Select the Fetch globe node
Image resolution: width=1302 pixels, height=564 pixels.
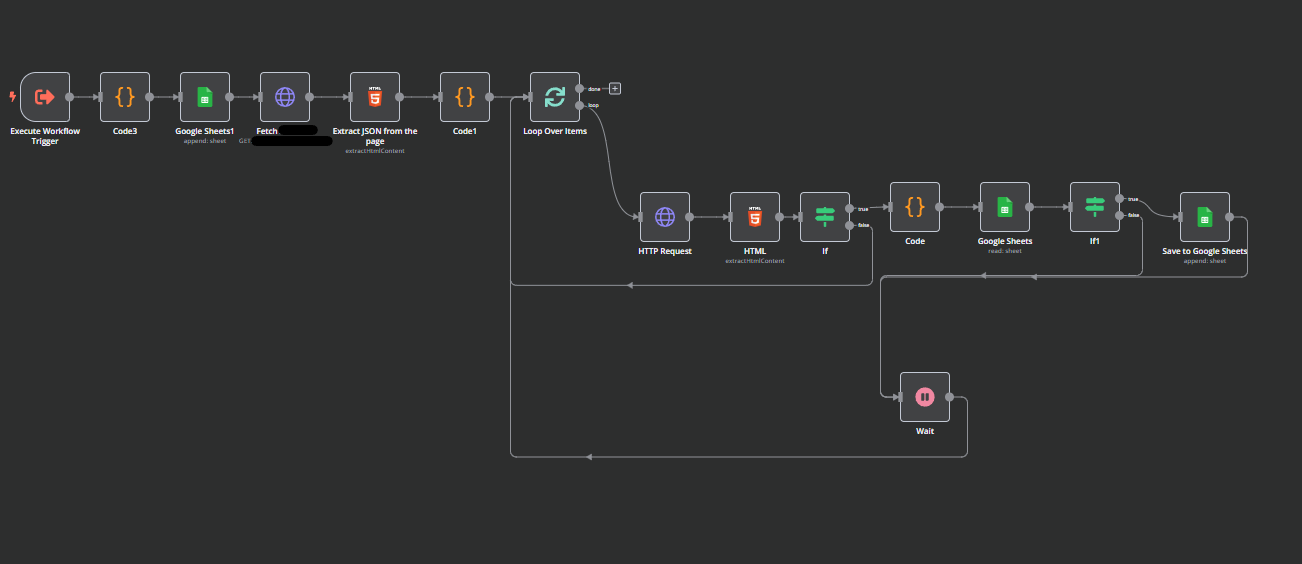285,97
